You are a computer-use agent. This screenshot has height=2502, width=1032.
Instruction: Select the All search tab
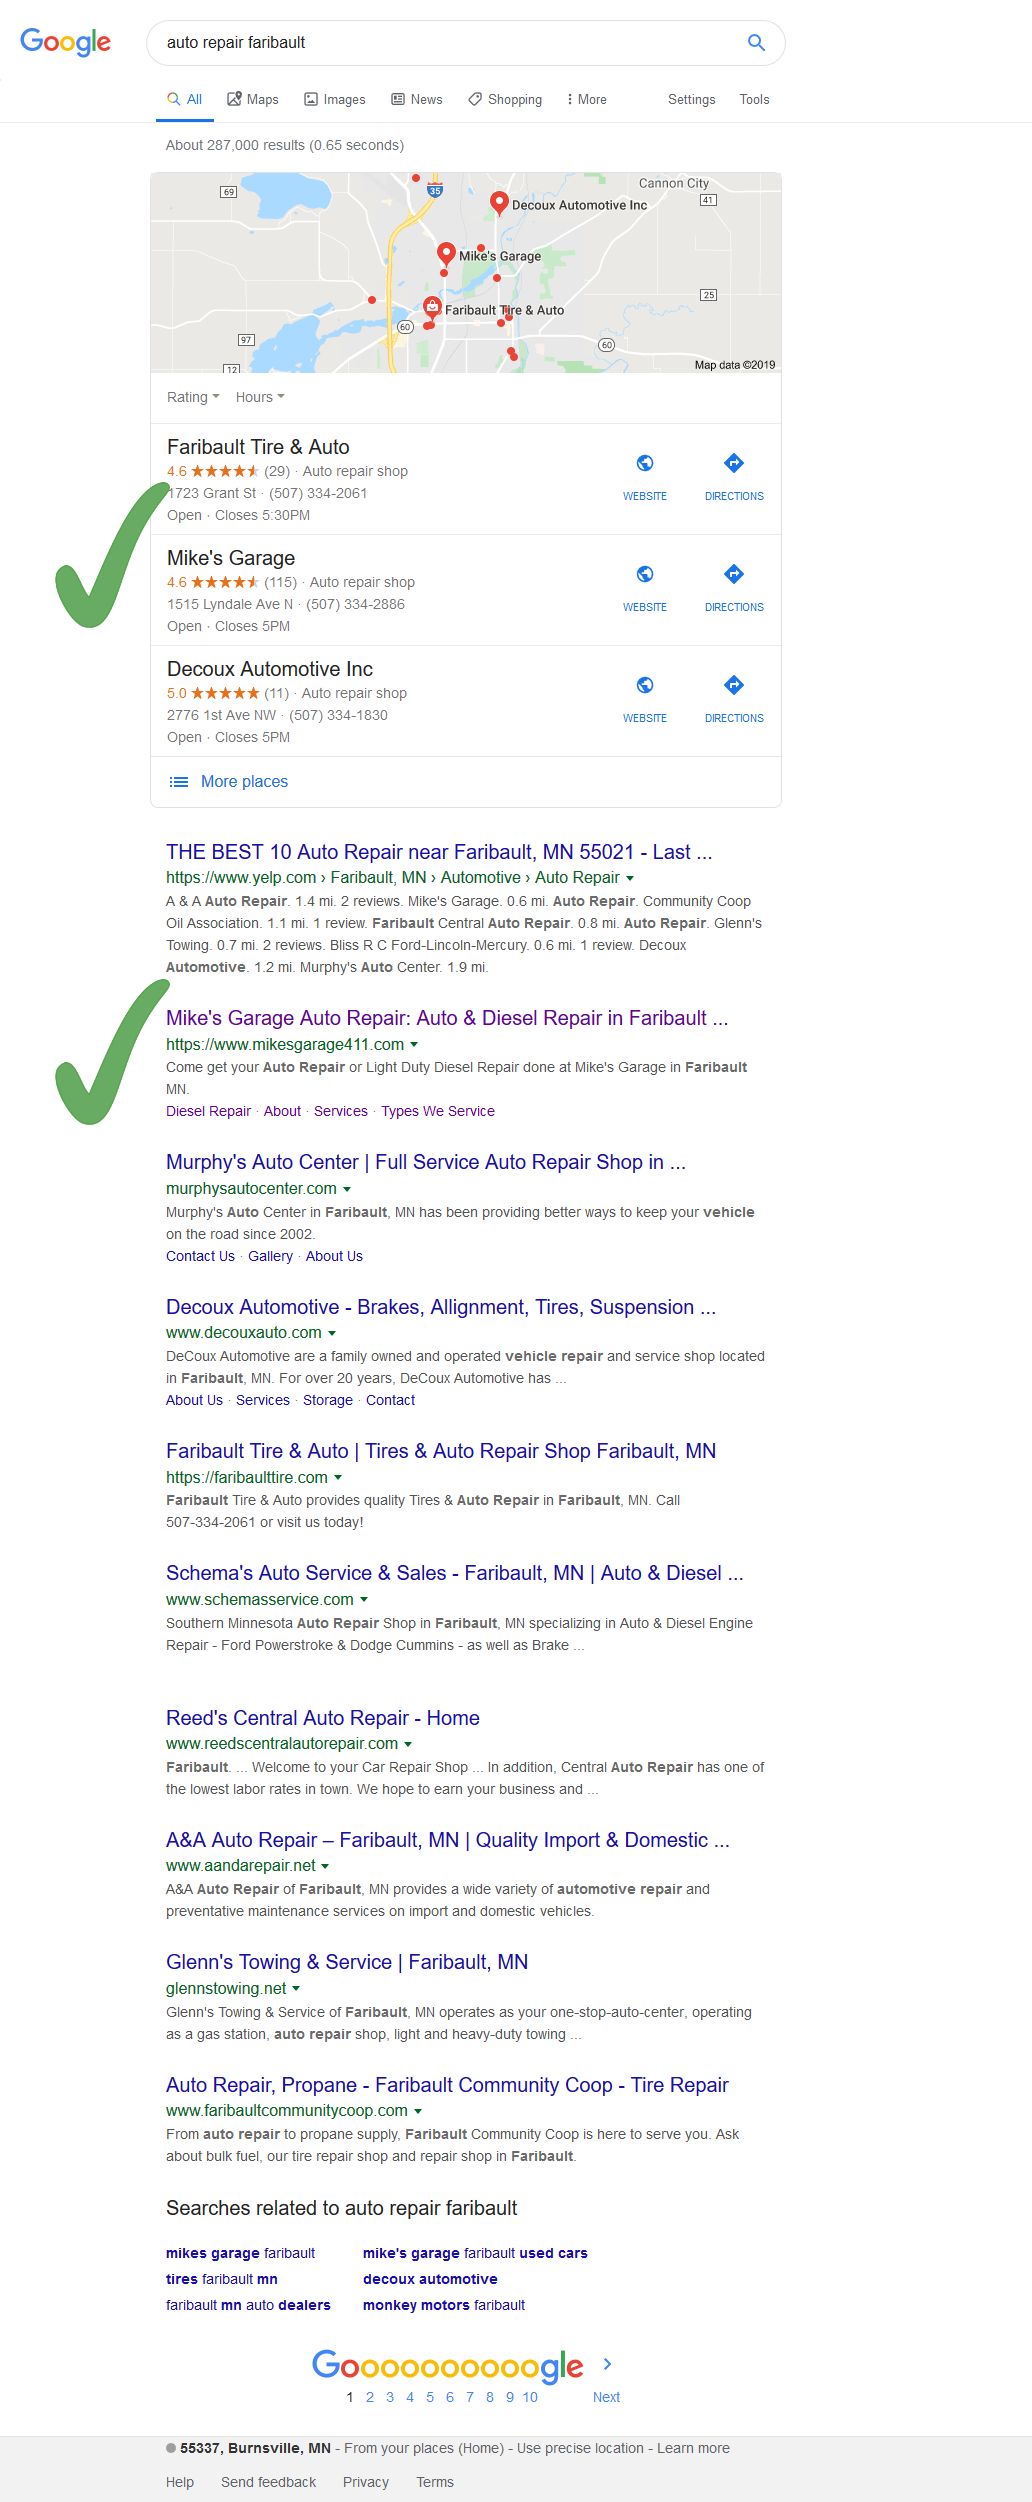pos(184,99)
